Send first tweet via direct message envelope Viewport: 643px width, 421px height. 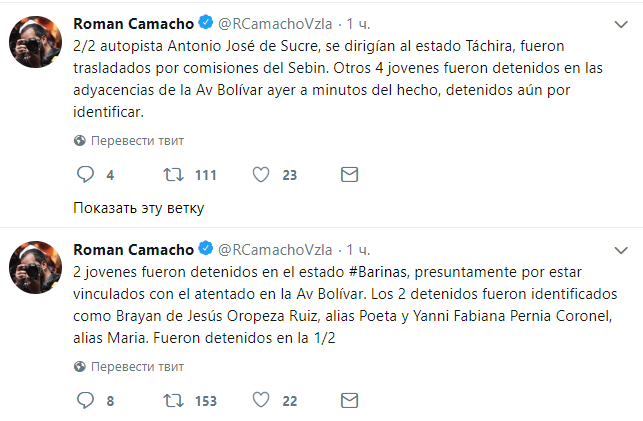tap(349, 175)
